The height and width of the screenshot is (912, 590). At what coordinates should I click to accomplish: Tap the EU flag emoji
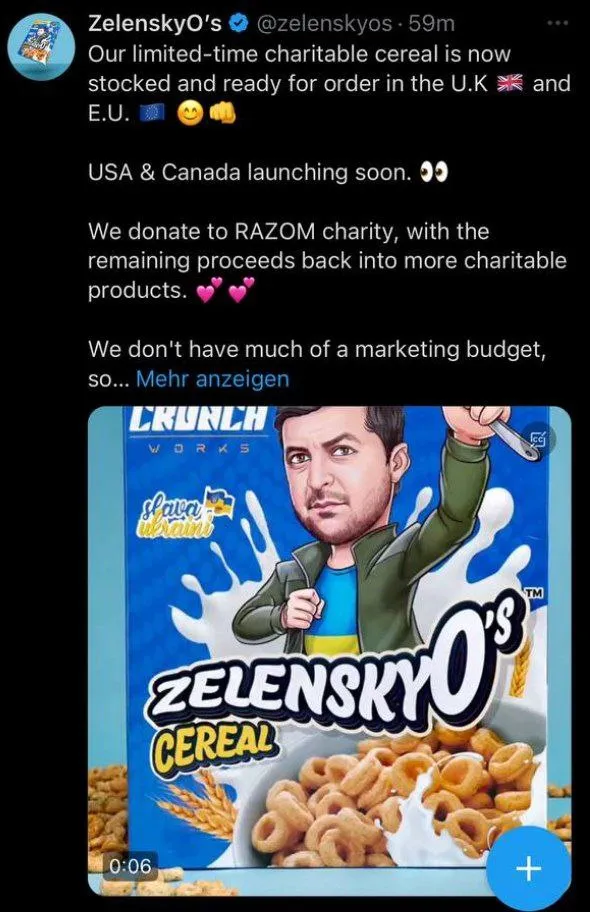(154, 115)
